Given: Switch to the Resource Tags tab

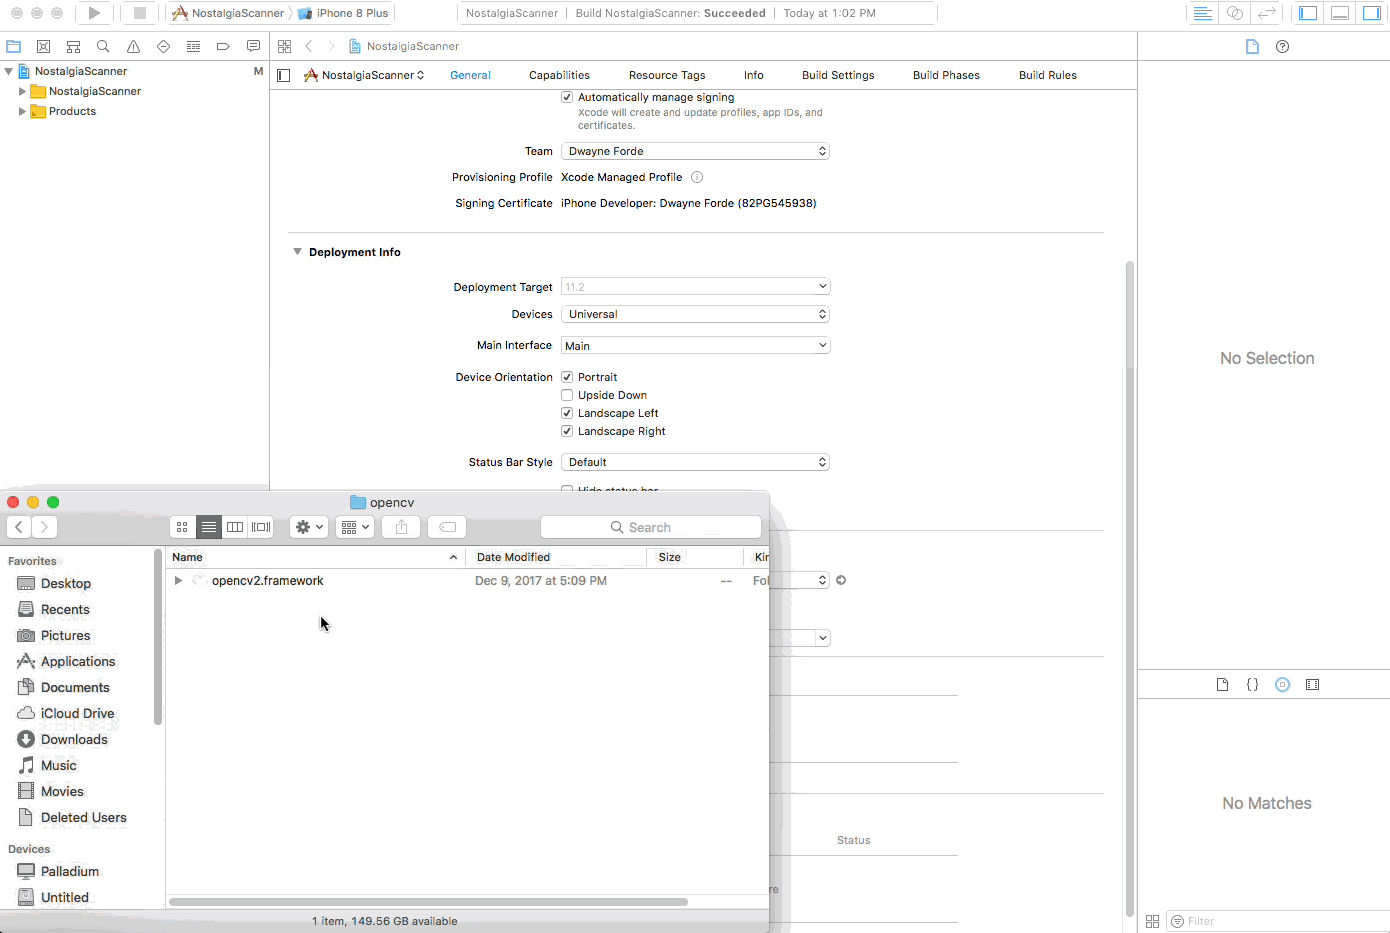Looking at the screenshot, I should (x=667, y=75).
